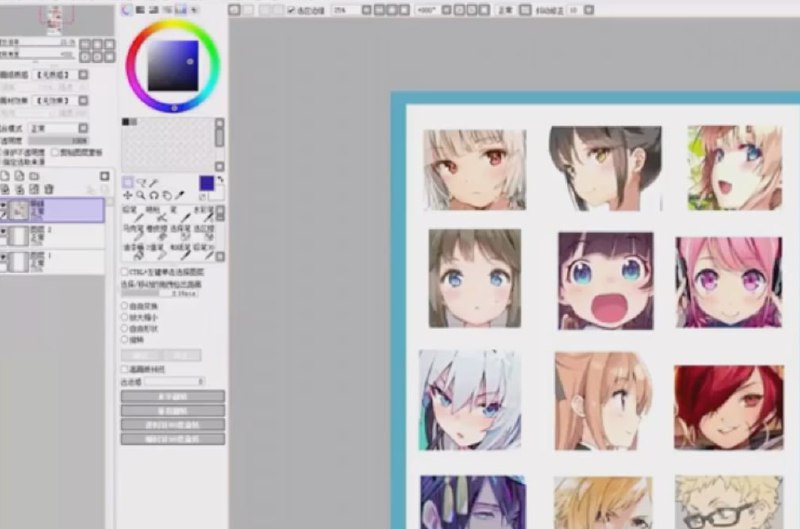Click rotate 90° clockwise button

[172, 439]
